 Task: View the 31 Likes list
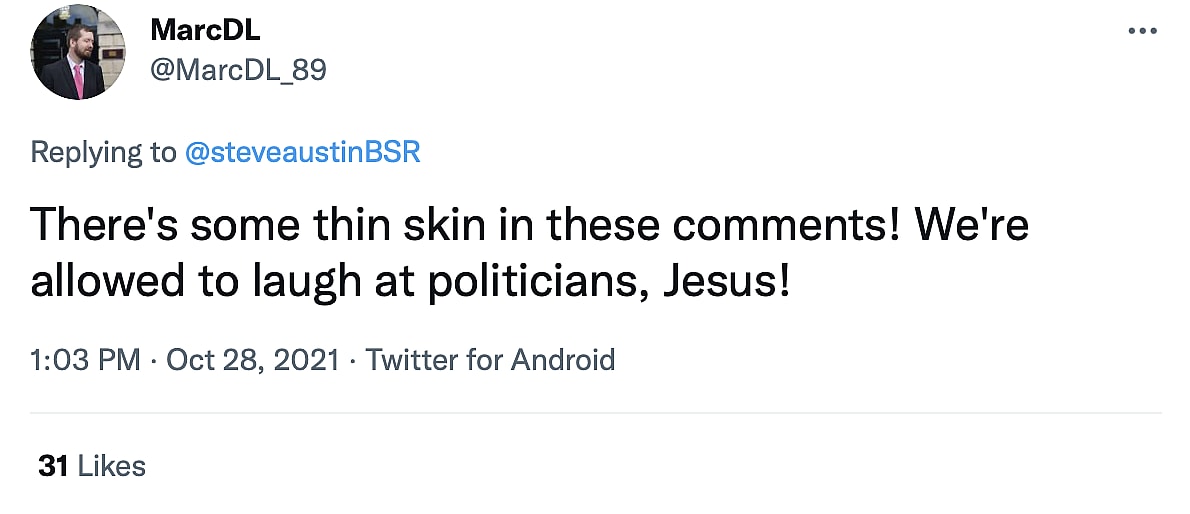91,465
